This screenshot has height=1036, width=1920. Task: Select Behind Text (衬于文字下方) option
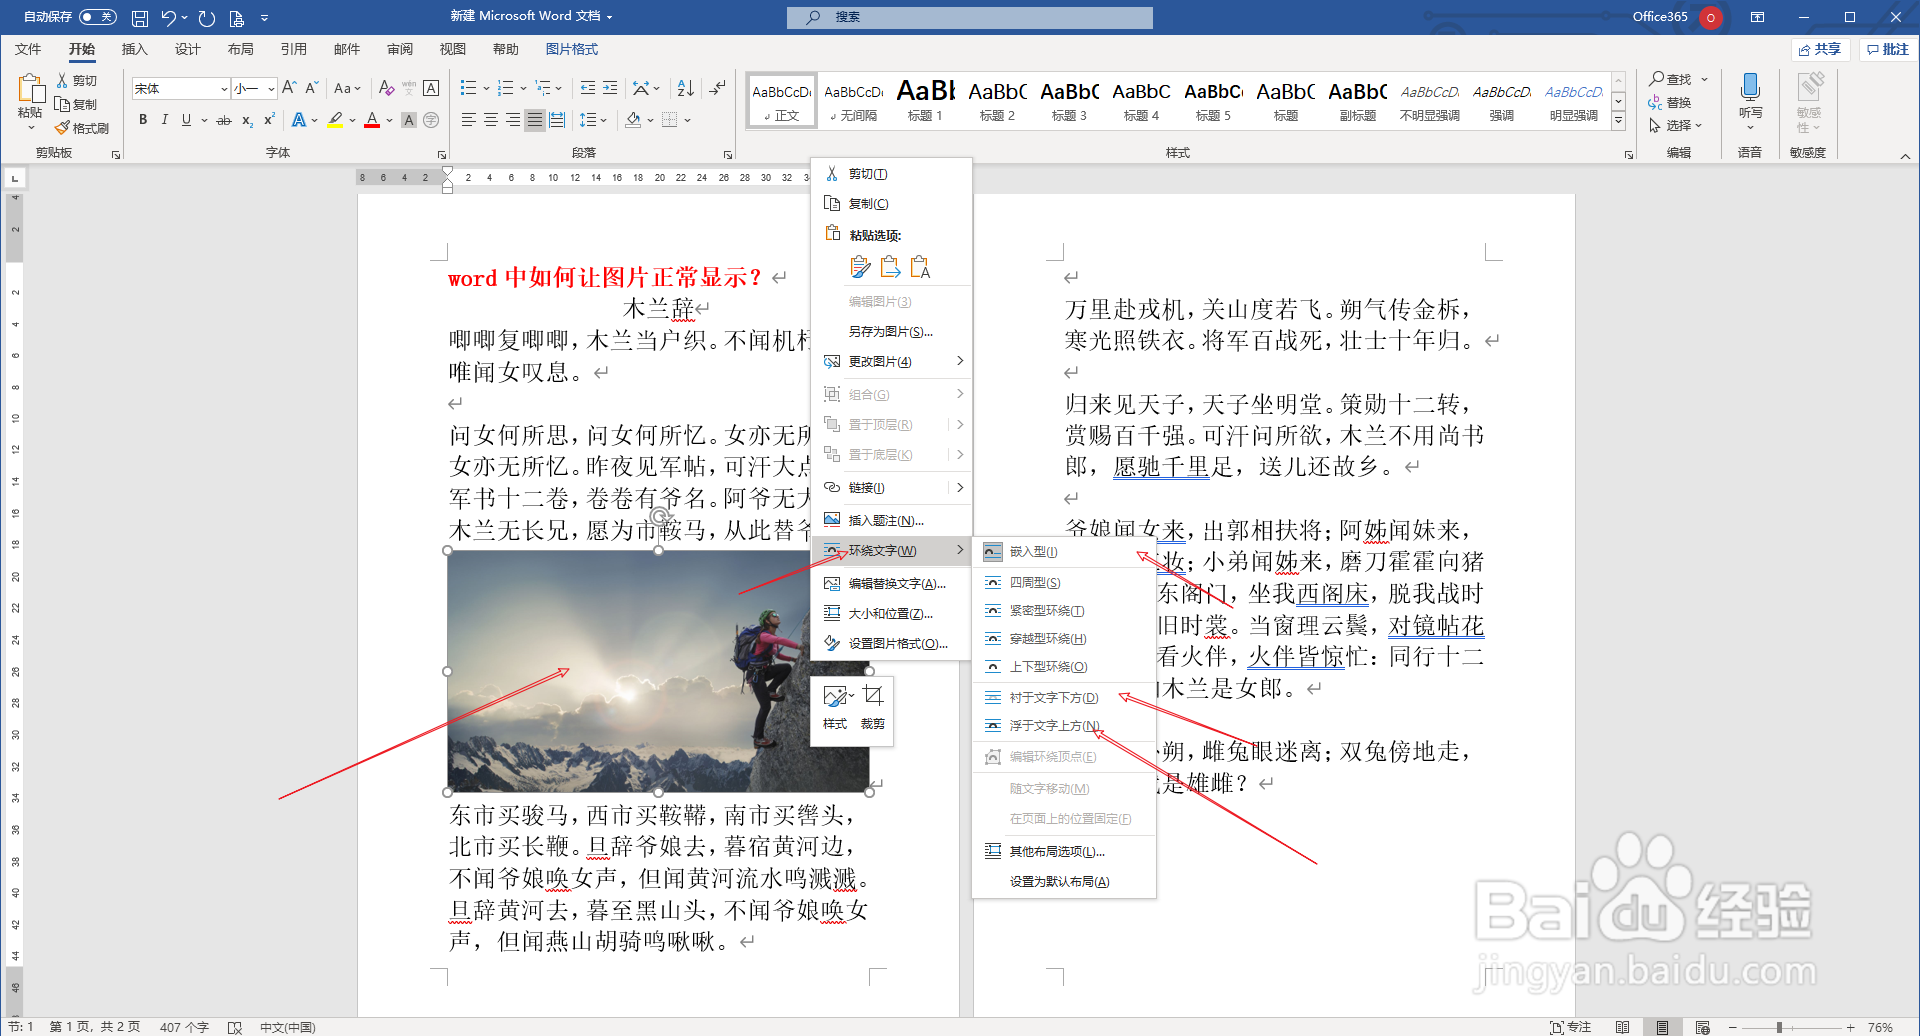point(1063,697)
